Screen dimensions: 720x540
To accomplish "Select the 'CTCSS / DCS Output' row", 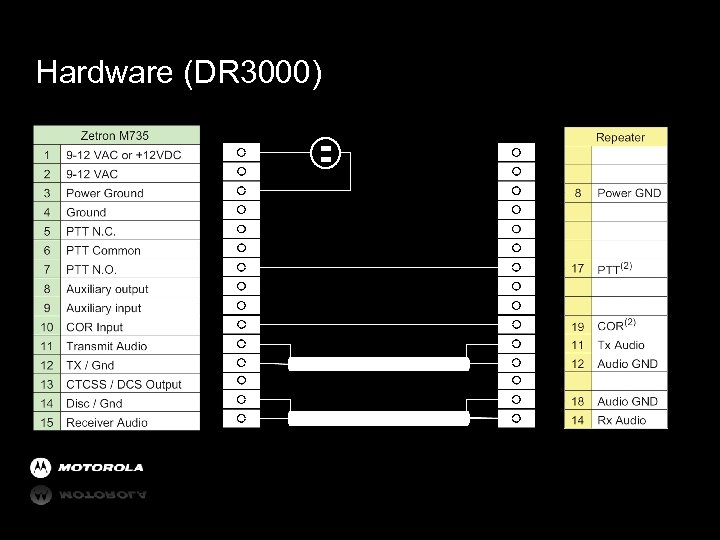I will pyautogui.click(x=117, y=384).
